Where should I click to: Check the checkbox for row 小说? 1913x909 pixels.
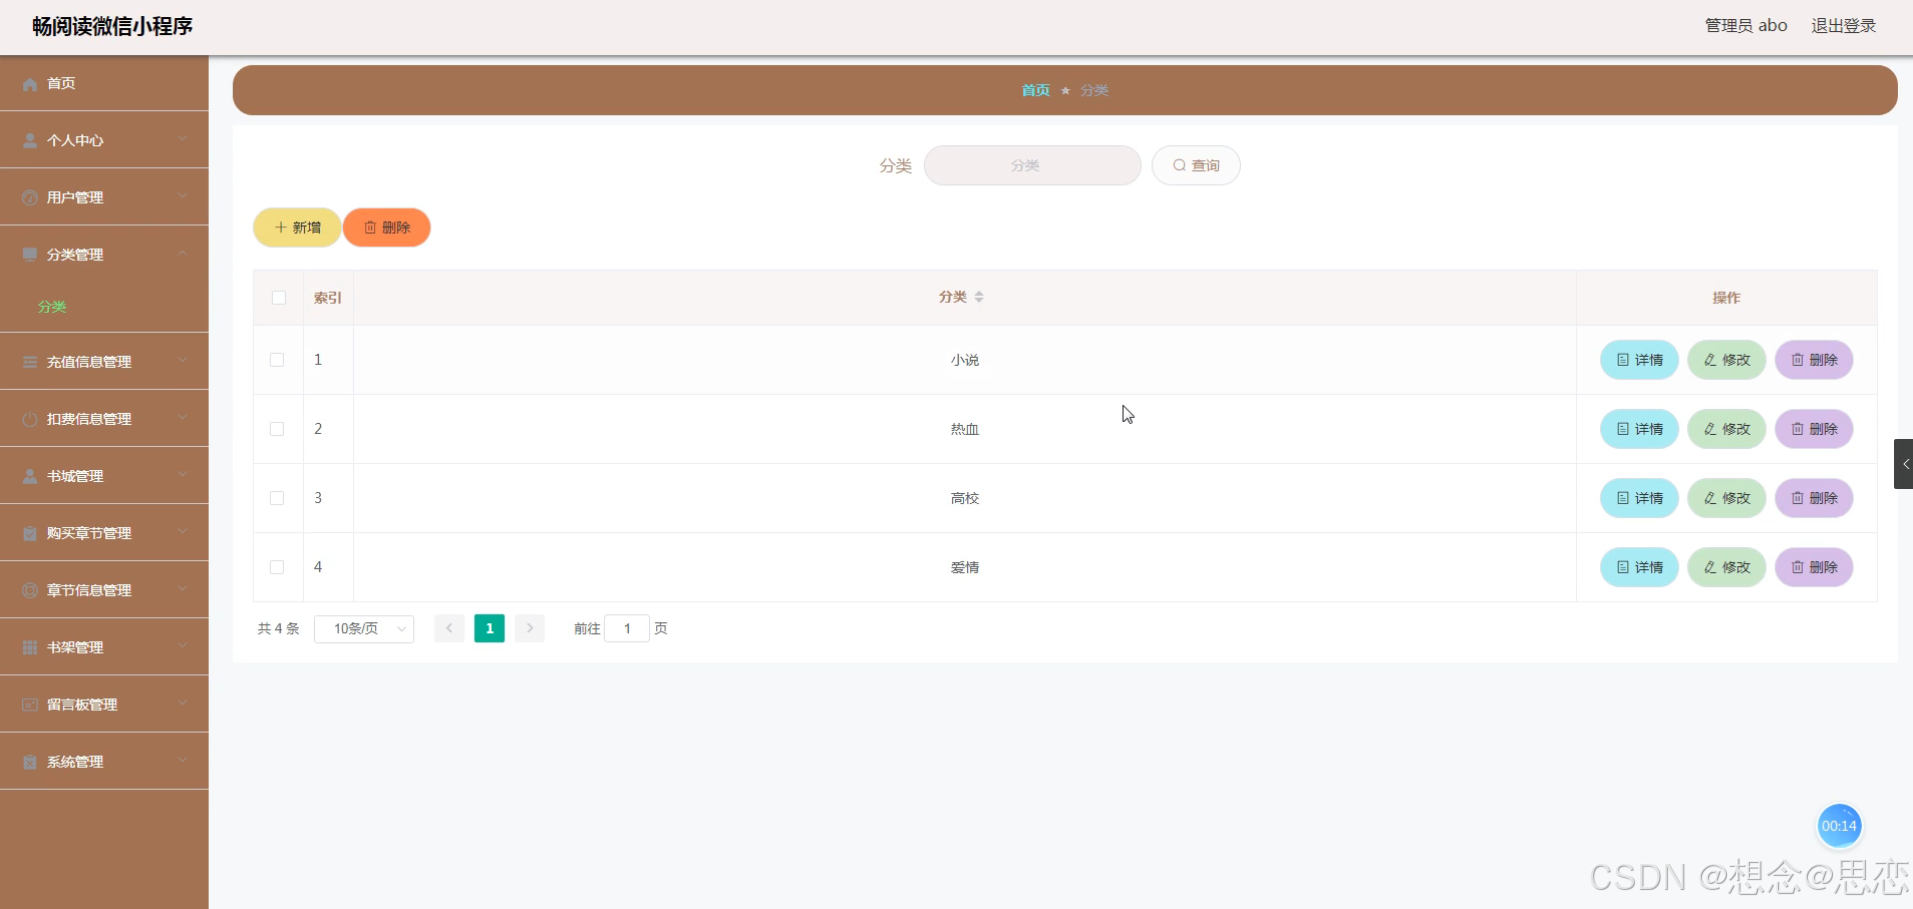(277, 360)
